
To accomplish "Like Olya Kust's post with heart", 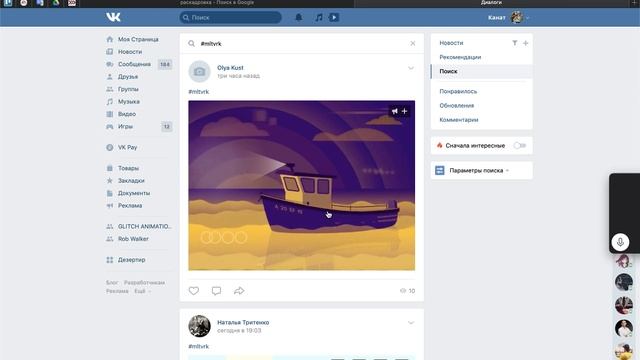I will pyautogui.click(x=194, y=291).
